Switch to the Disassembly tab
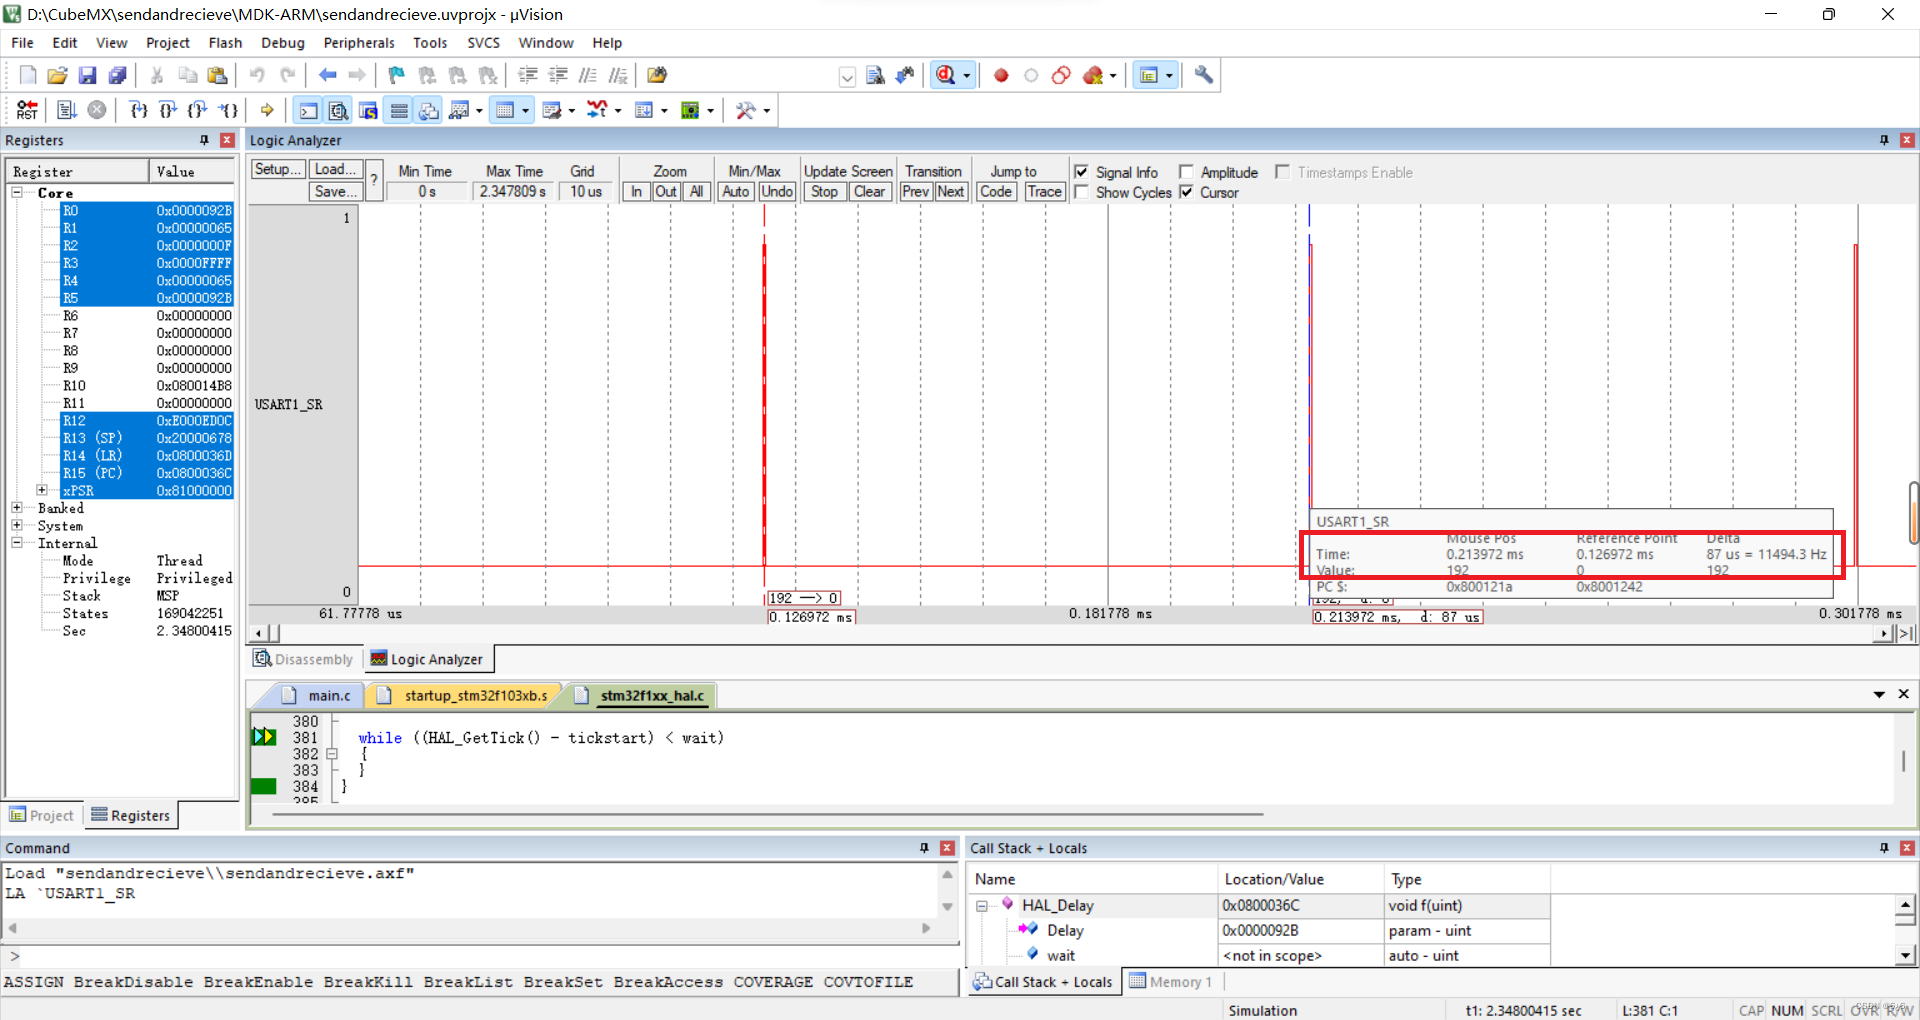The width and height of the screenshot is (1920, 1020). 303,659
